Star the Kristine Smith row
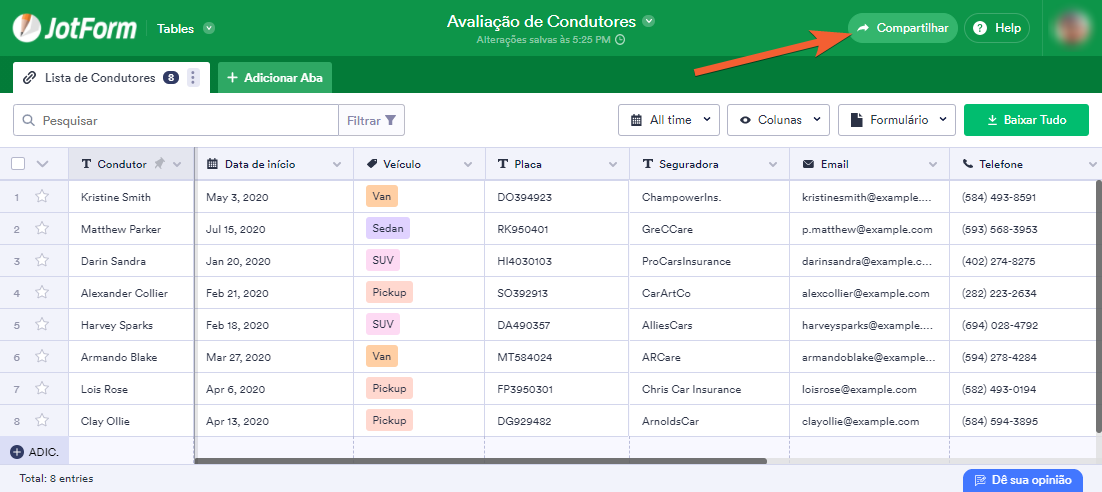1102x492 pixels. (42, 197)
